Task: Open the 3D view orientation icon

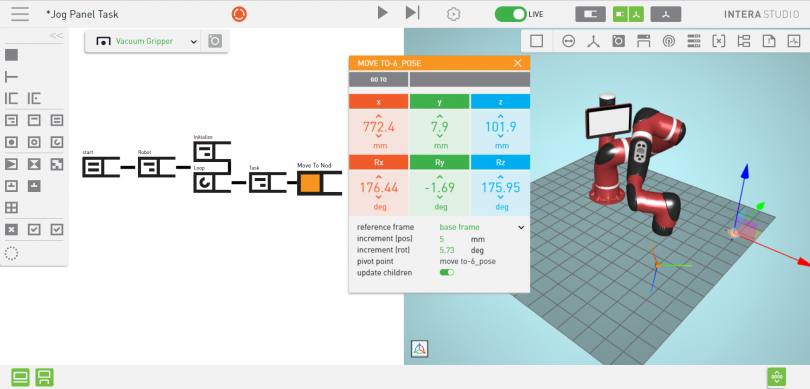Action: click(419, 349)
